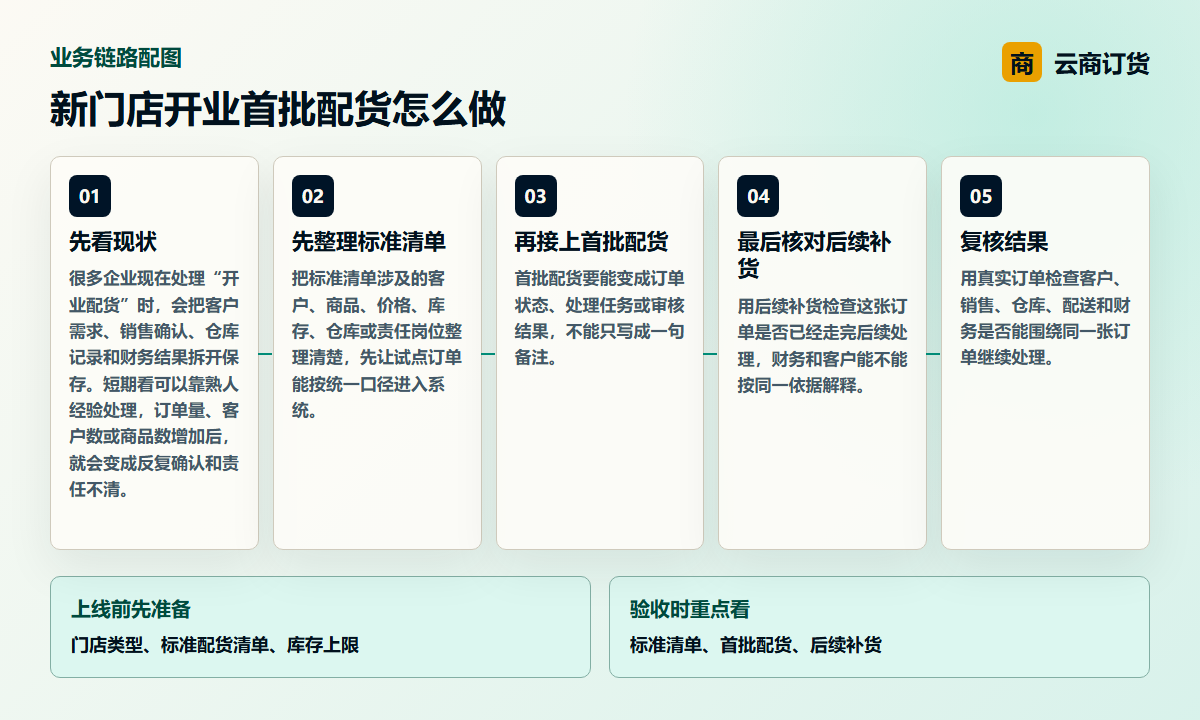Click the 上线前先准备 heading
This screenshot has height=720, width=1200.
(131, 609)
